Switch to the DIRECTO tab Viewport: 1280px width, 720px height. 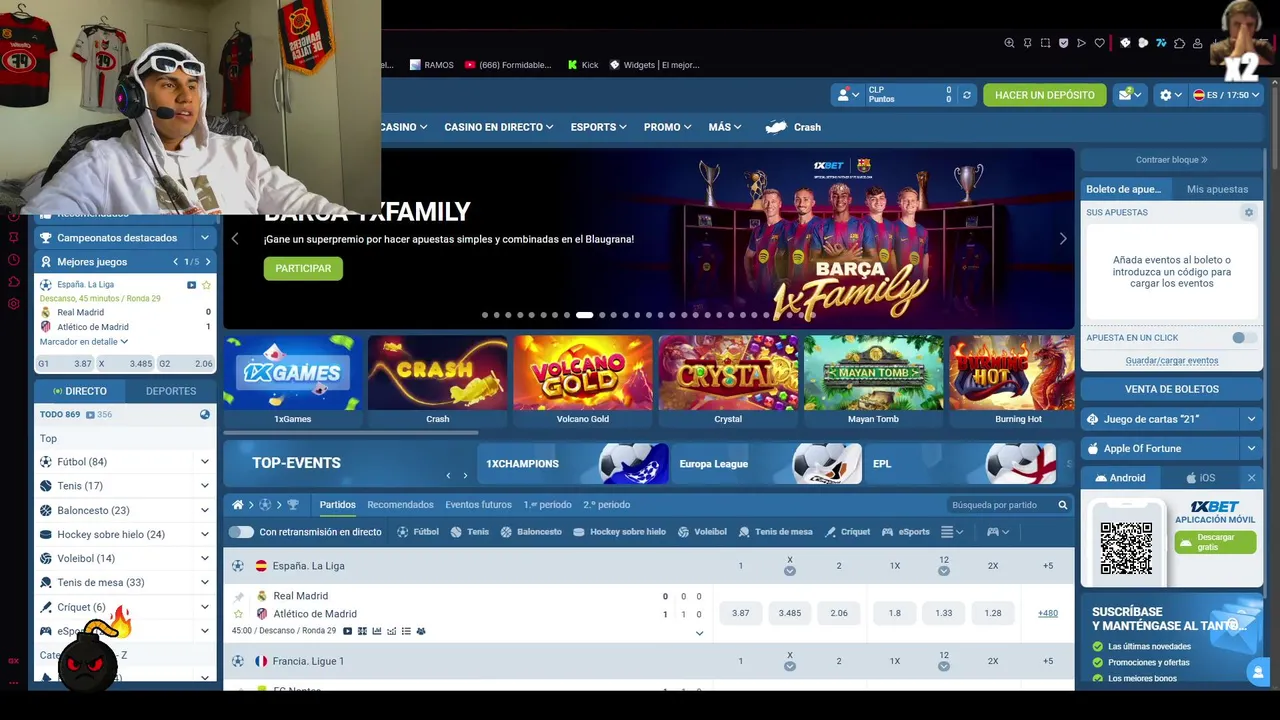point(80,391)
